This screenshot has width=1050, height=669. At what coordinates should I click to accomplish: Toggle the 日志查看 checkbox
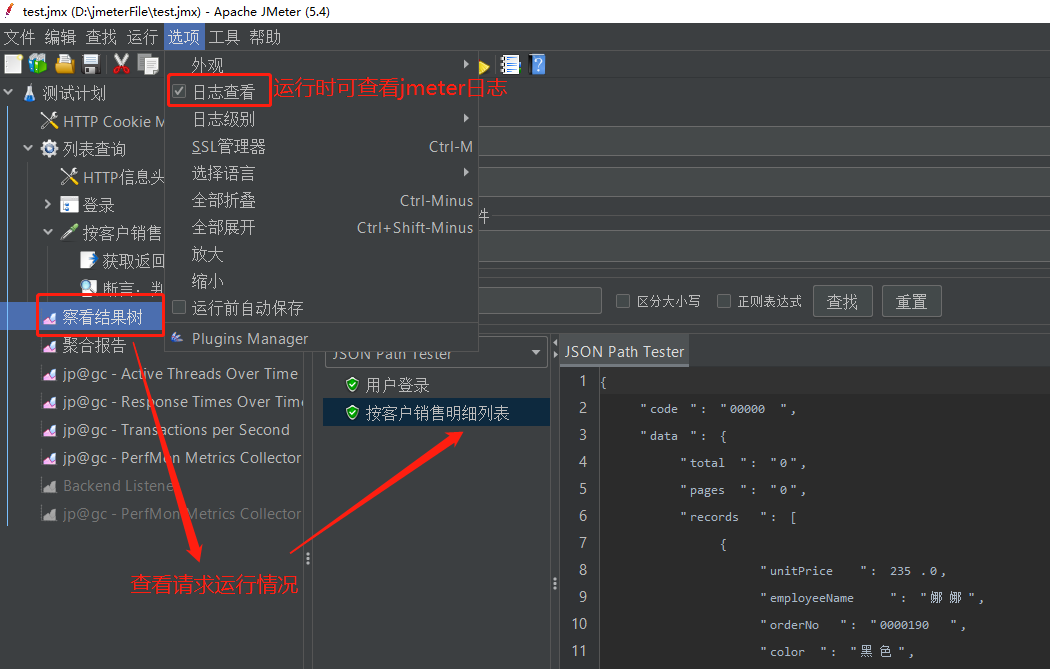pos(179,91)
